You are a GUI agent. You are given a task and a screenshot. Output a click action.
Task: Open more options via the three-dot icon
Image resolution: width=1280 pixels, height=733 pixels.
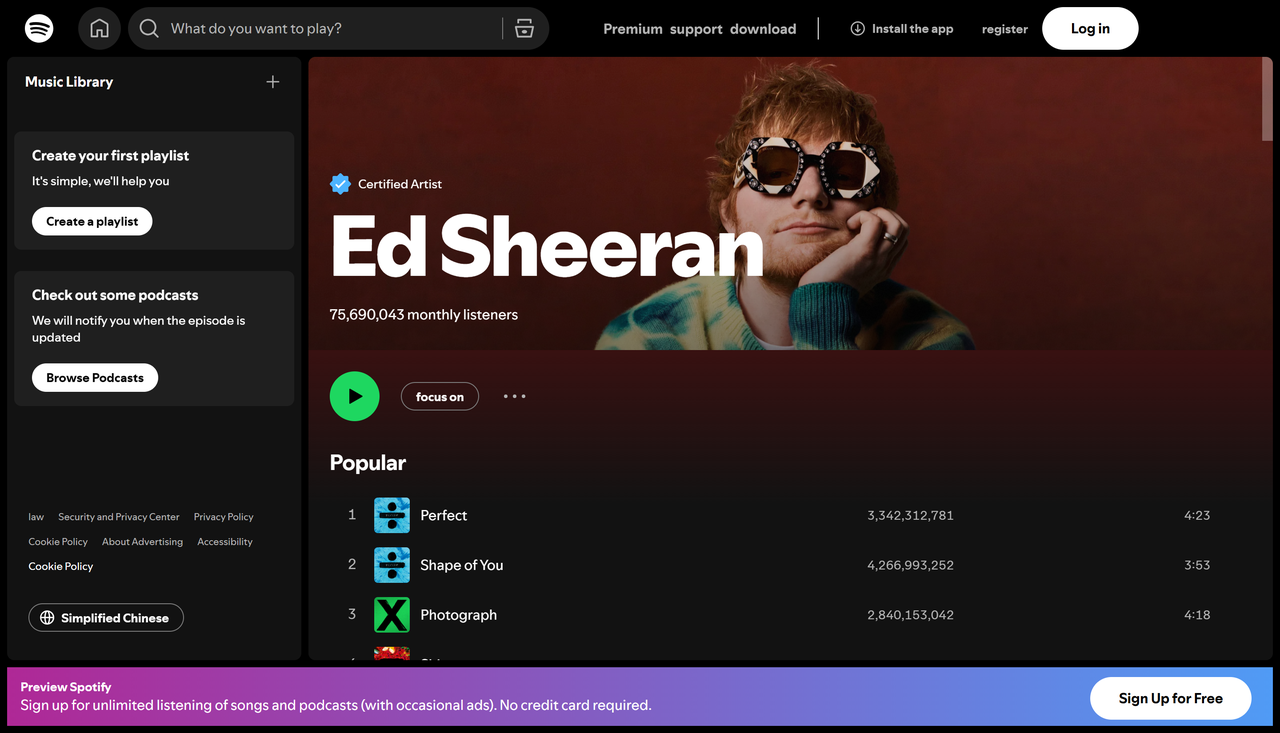[514, 396]
